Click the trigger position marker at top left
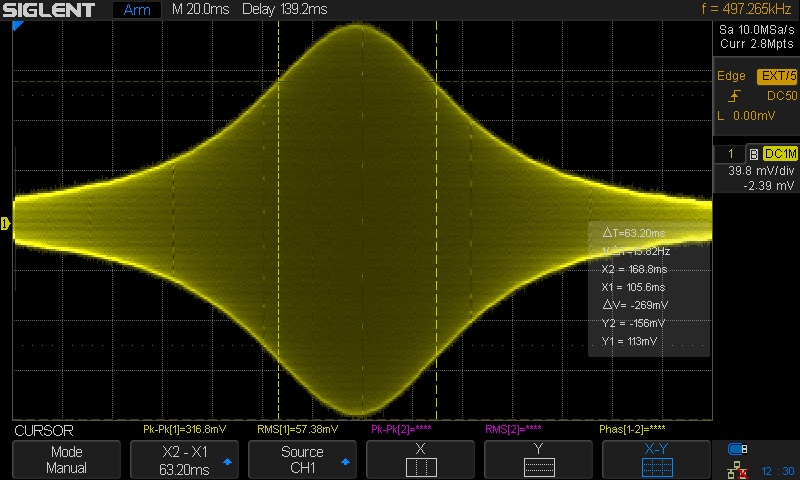Screen dimensions: 800x480 (x=17, y=26)
